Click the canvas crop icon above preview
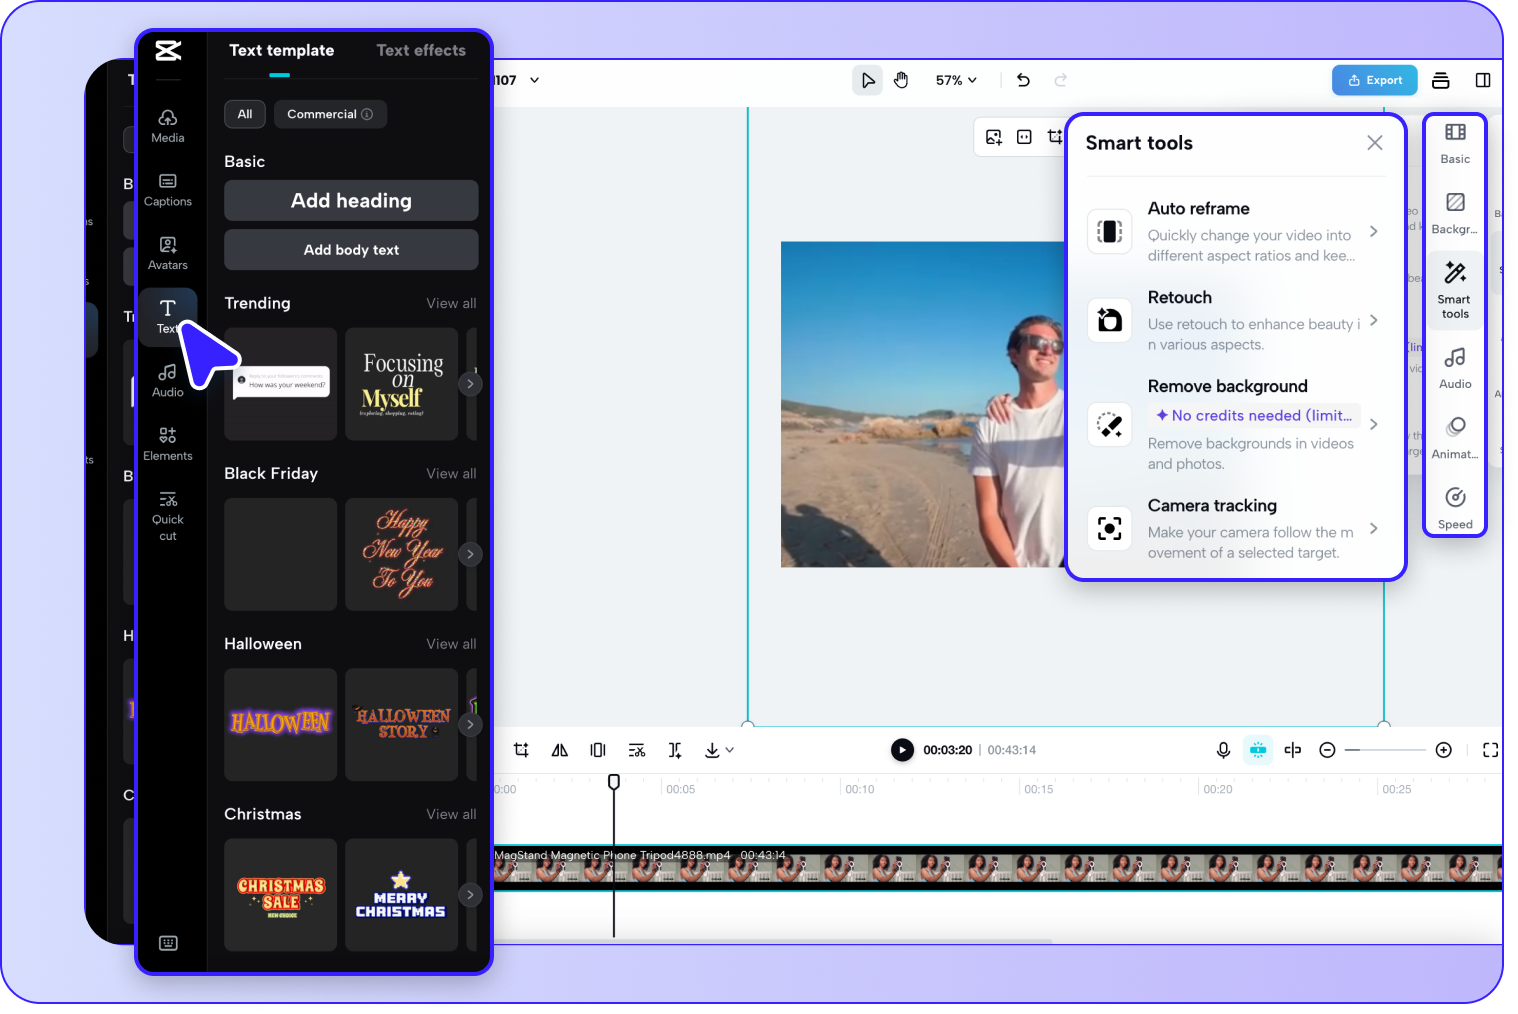Screen dimensions: 1518x1014 1055,137
